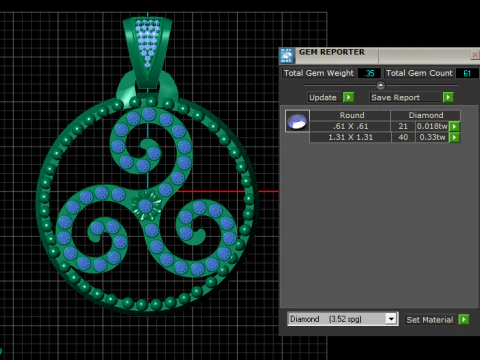Select the center flower gem on the pendant

click(x=146, y=205)
